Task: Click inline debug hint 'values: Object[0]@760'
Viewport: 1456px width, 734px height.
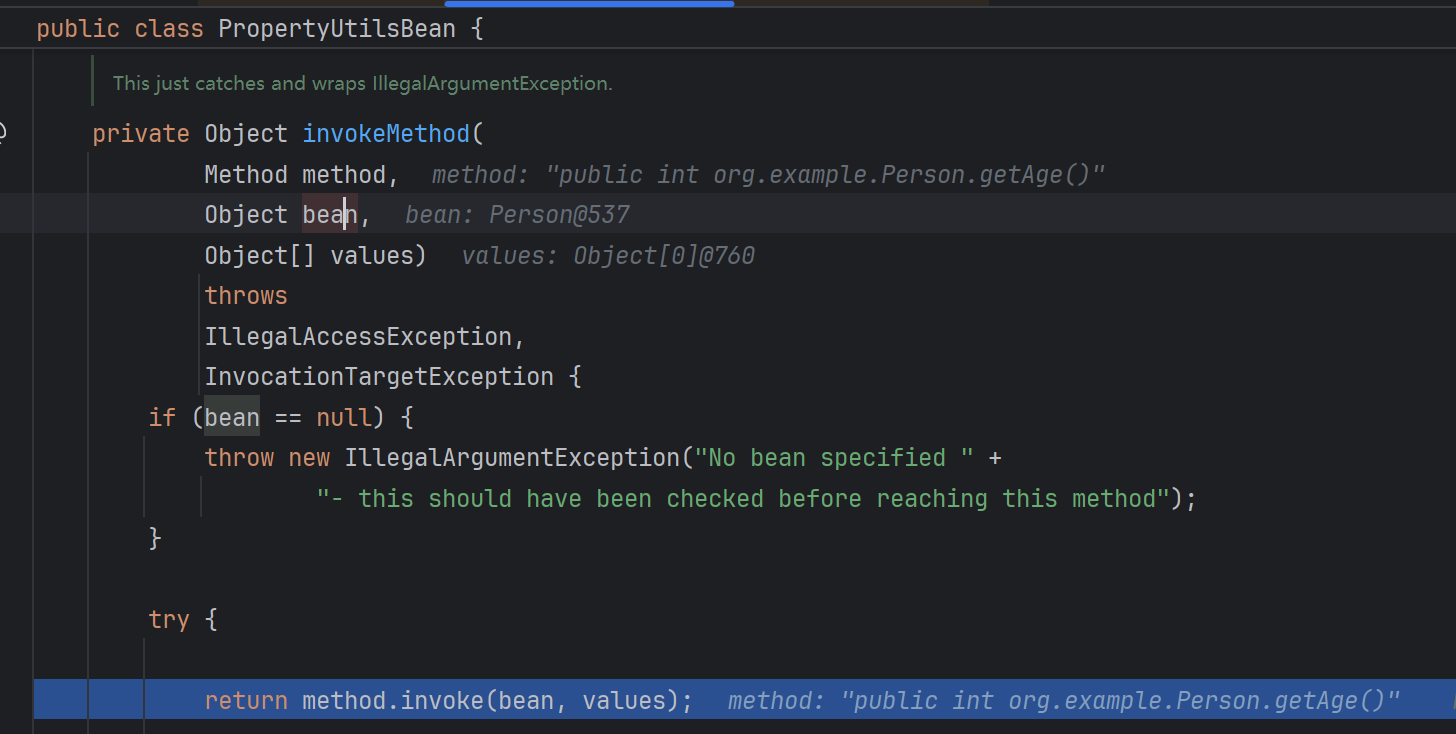Action: tap(607, 256)
